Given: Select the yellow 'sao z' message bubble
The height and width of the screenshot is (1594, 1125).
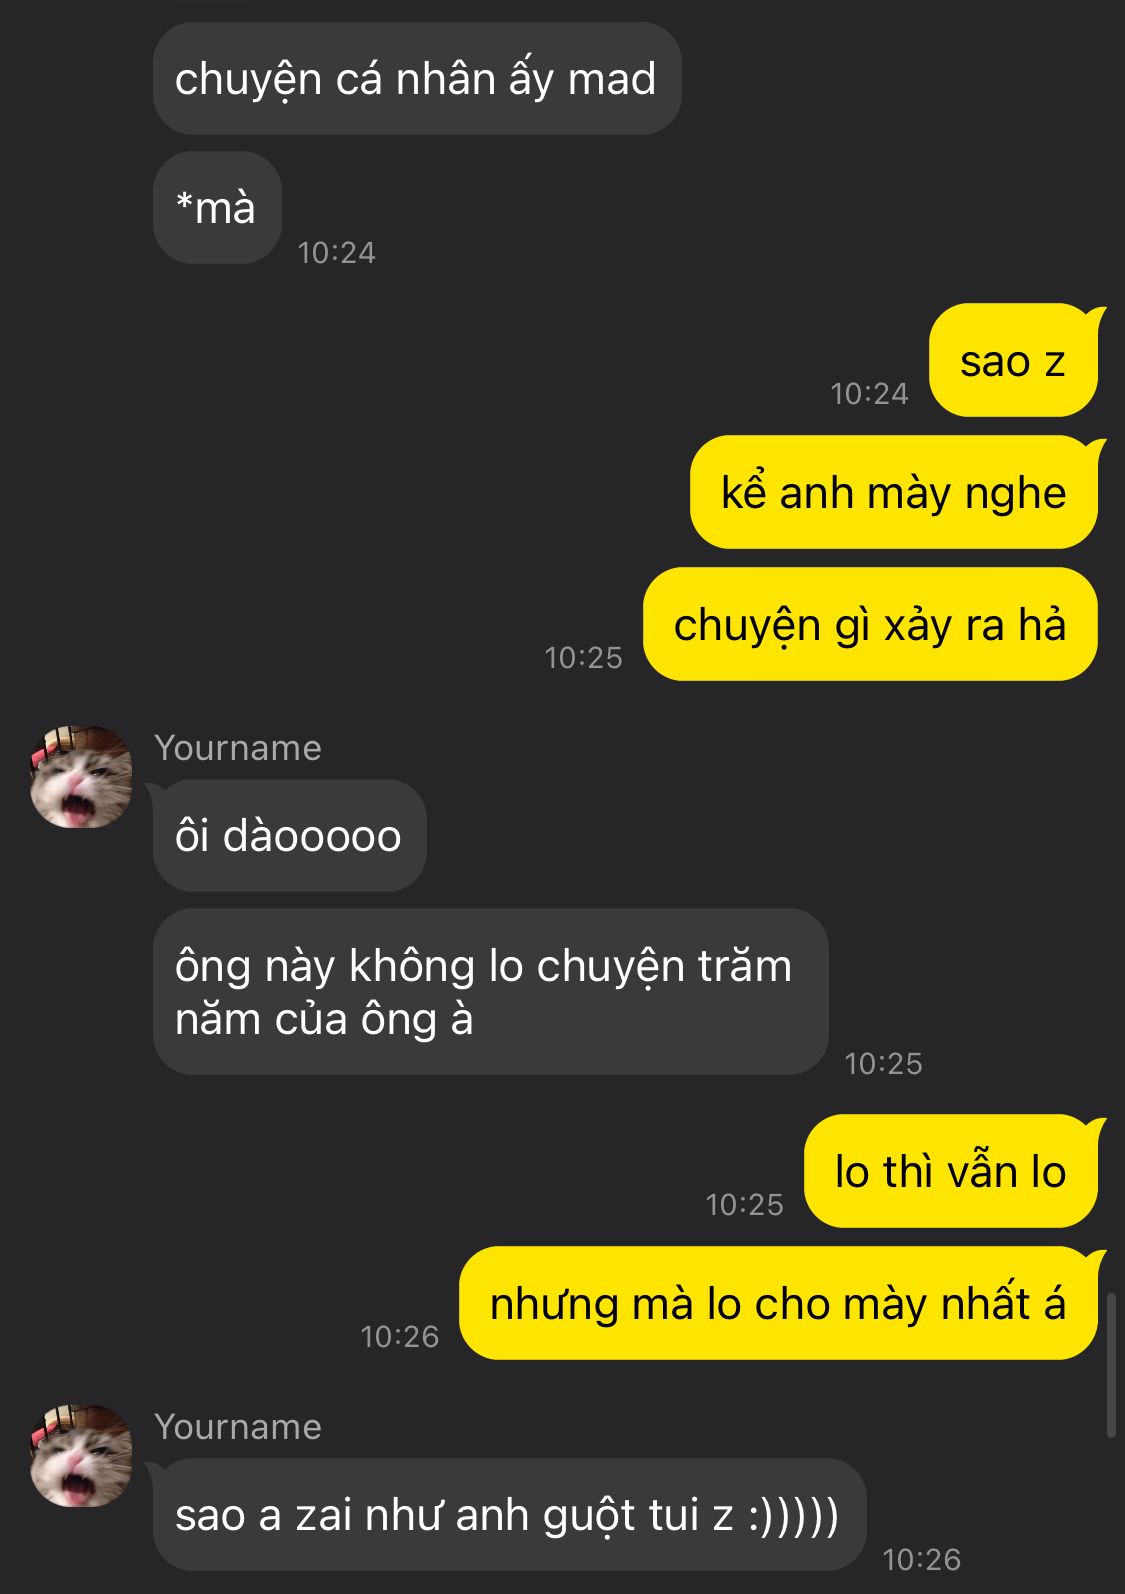Looking at the screenshot, I should (1014, 361).
